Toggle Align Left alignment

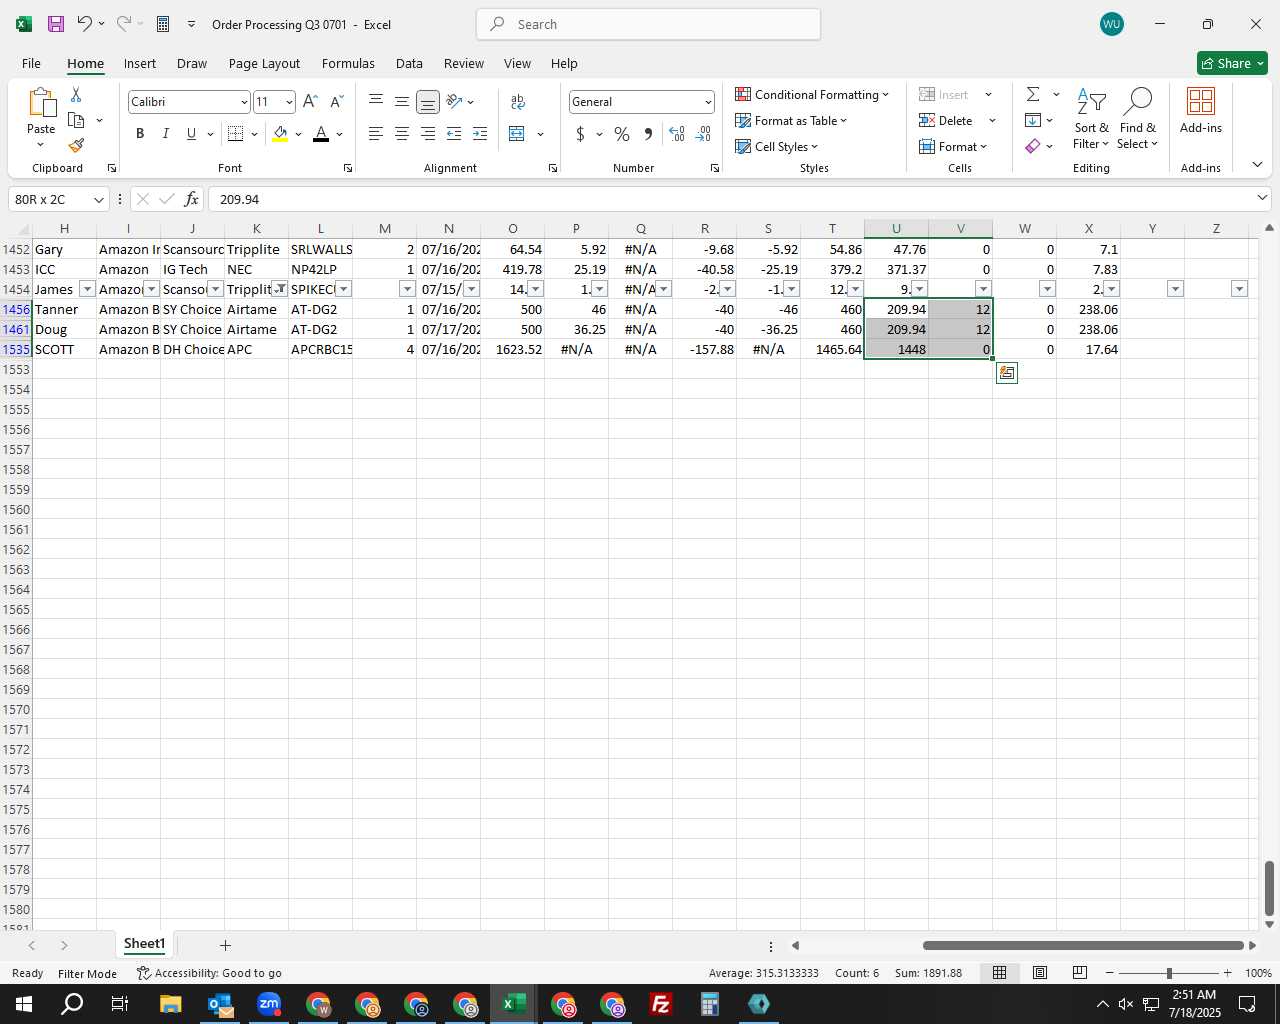[376, 134]
